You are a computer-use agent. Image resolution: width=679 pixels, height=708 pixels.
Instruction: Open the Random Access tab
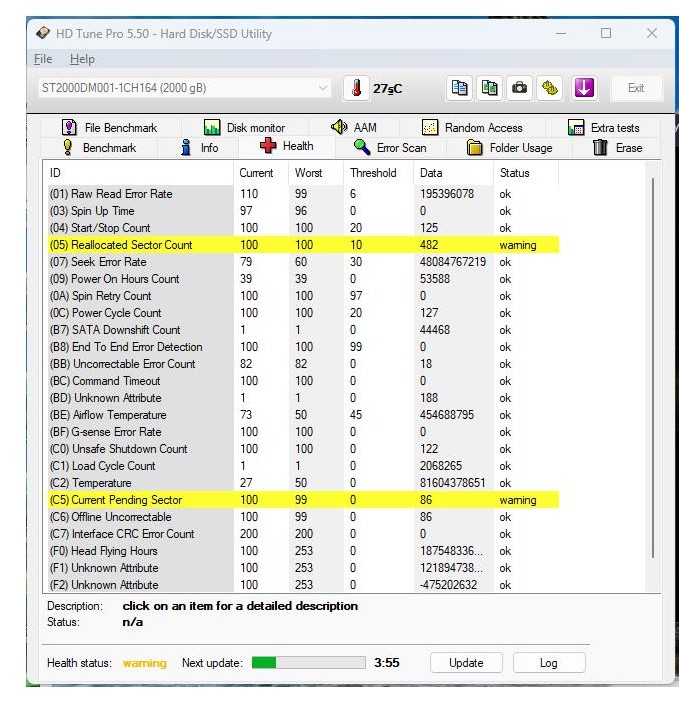(x=473, y=128)
